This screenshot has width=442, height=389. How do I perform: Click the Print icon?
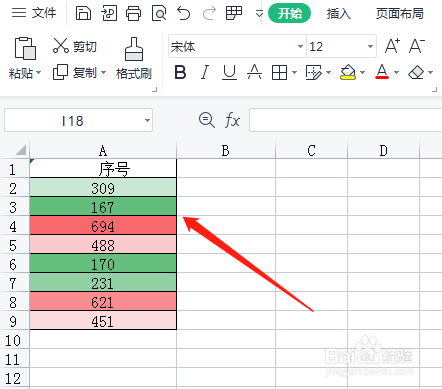(x=134, y=14)
